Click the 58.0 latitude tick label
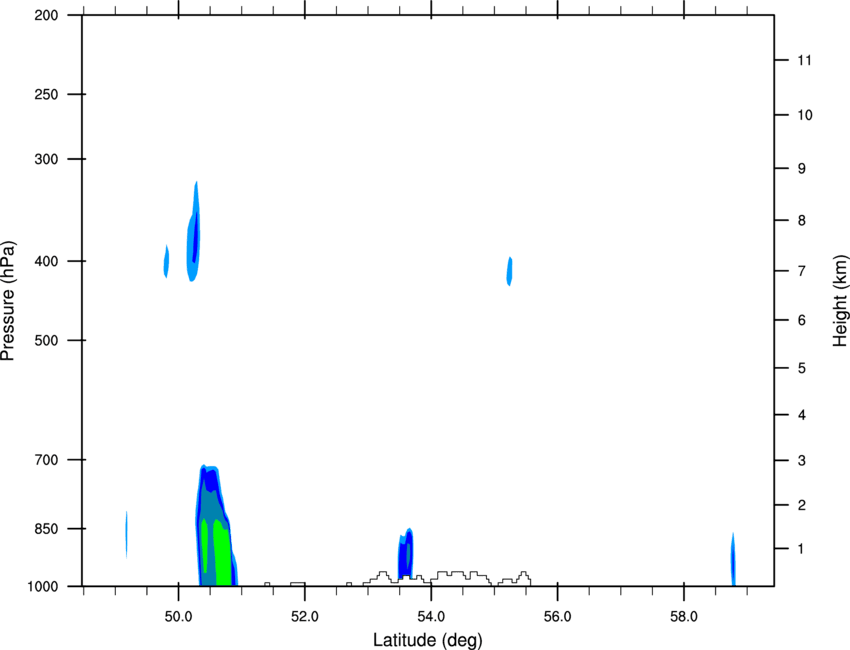 (684, 617)
